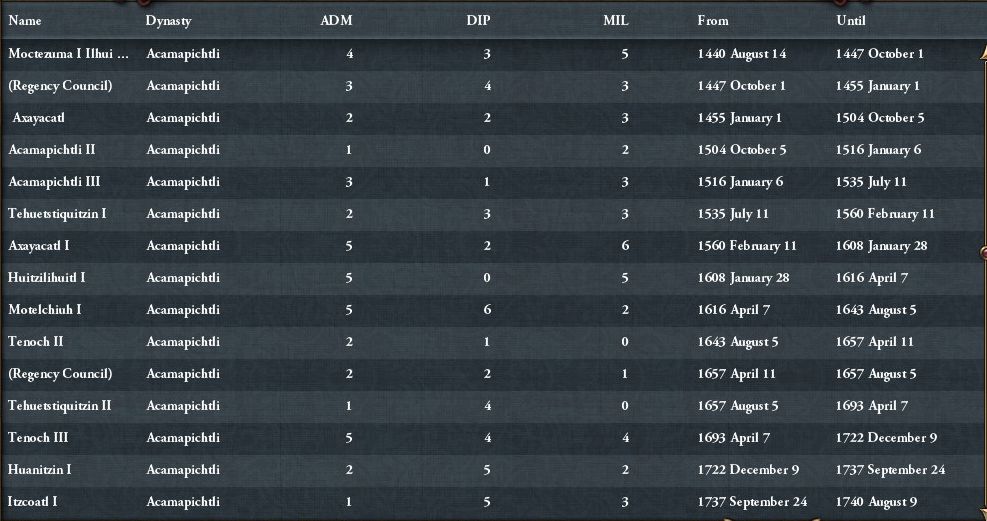
Task: Sort by DIP column header
Action: (x=479, y=21)
